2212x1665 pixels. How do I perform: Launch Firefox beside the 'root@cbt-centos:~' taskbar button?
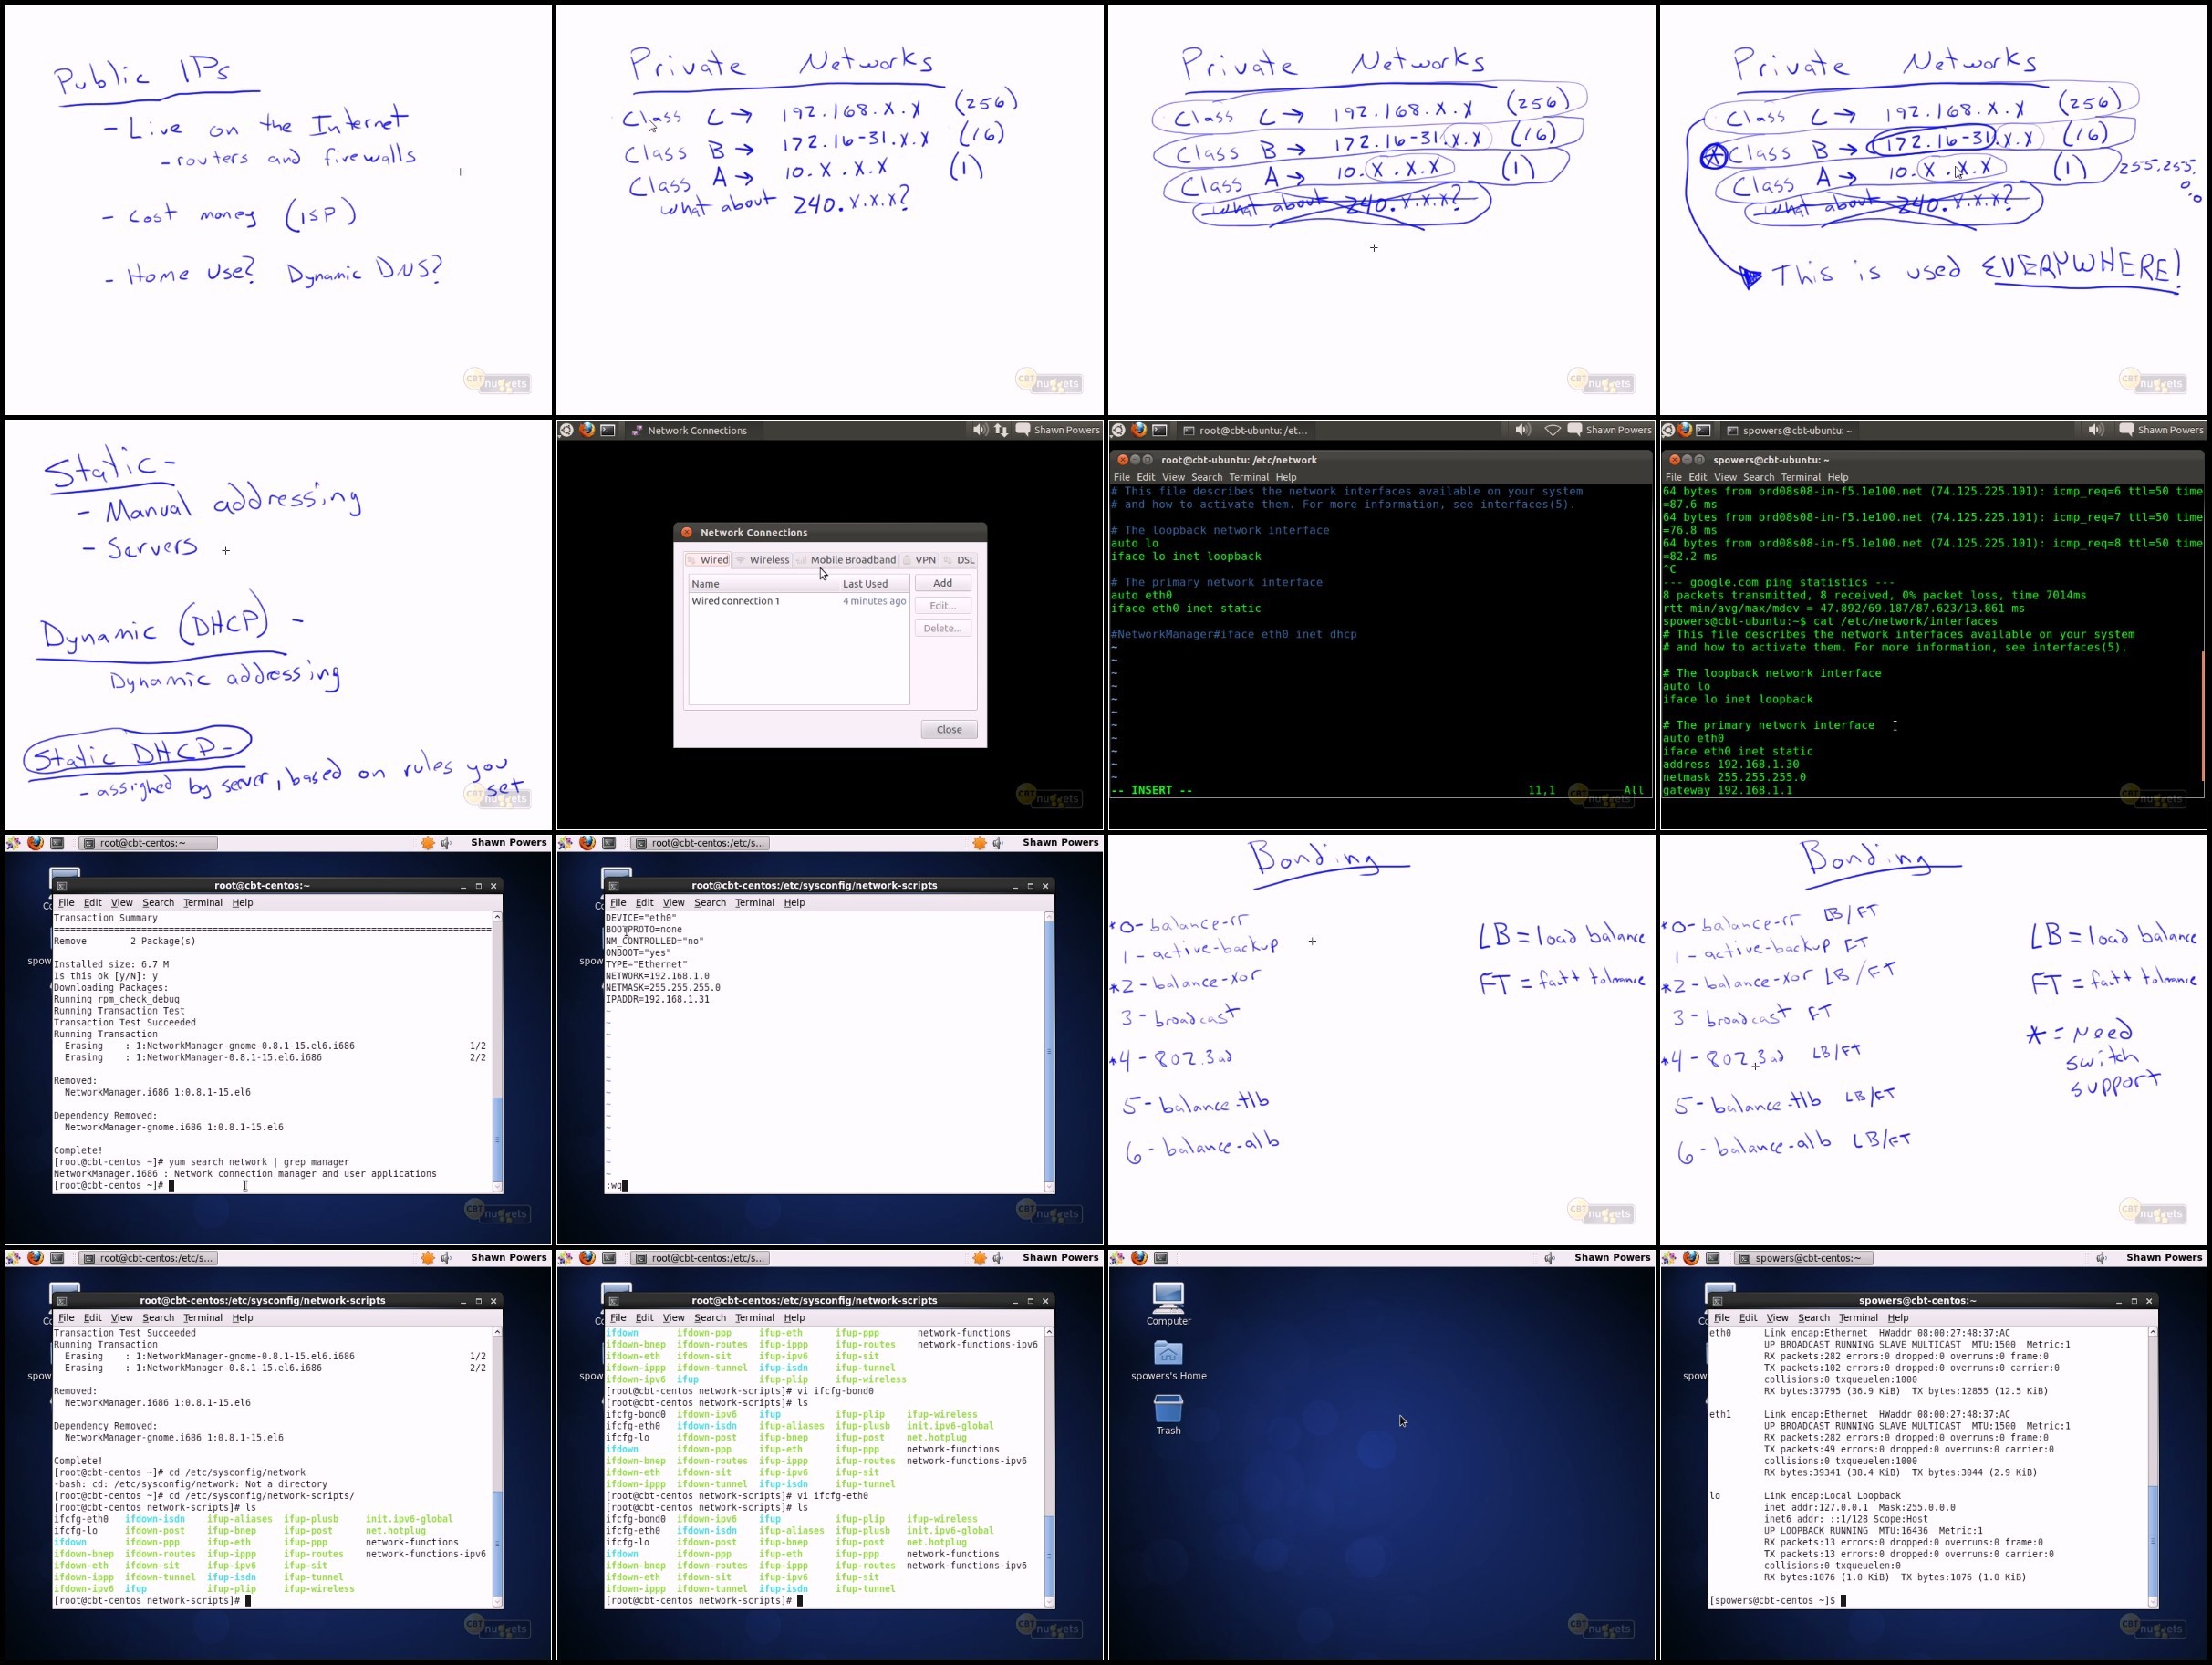coord(35,843)
